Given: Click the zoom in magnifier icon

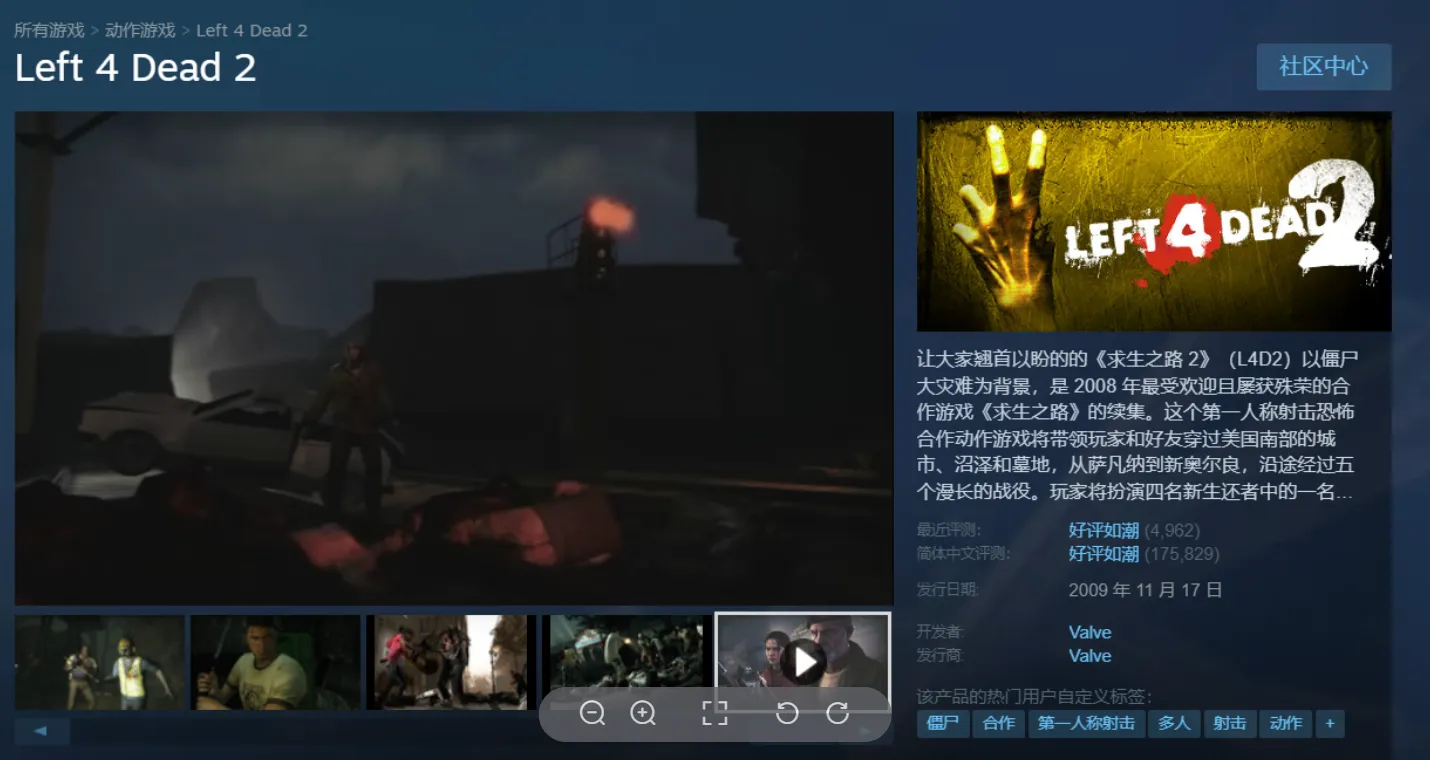Looking at the screenshot, I should coord(643,713).
